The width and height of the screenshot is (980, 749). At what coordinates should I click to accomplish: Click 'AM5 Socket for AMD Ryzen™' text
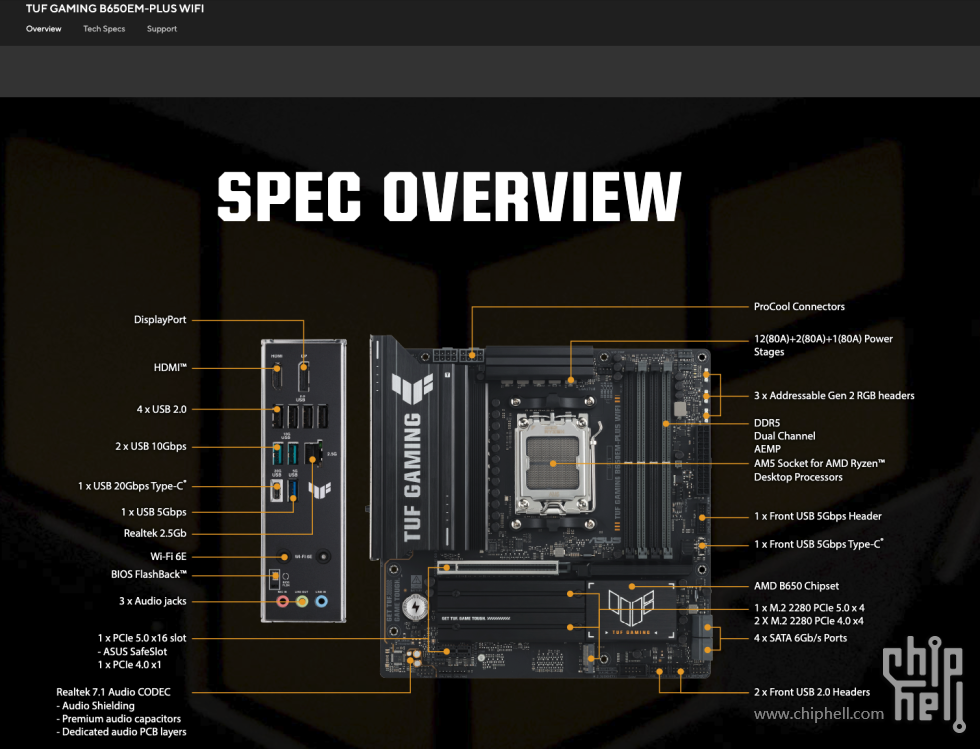819,463
